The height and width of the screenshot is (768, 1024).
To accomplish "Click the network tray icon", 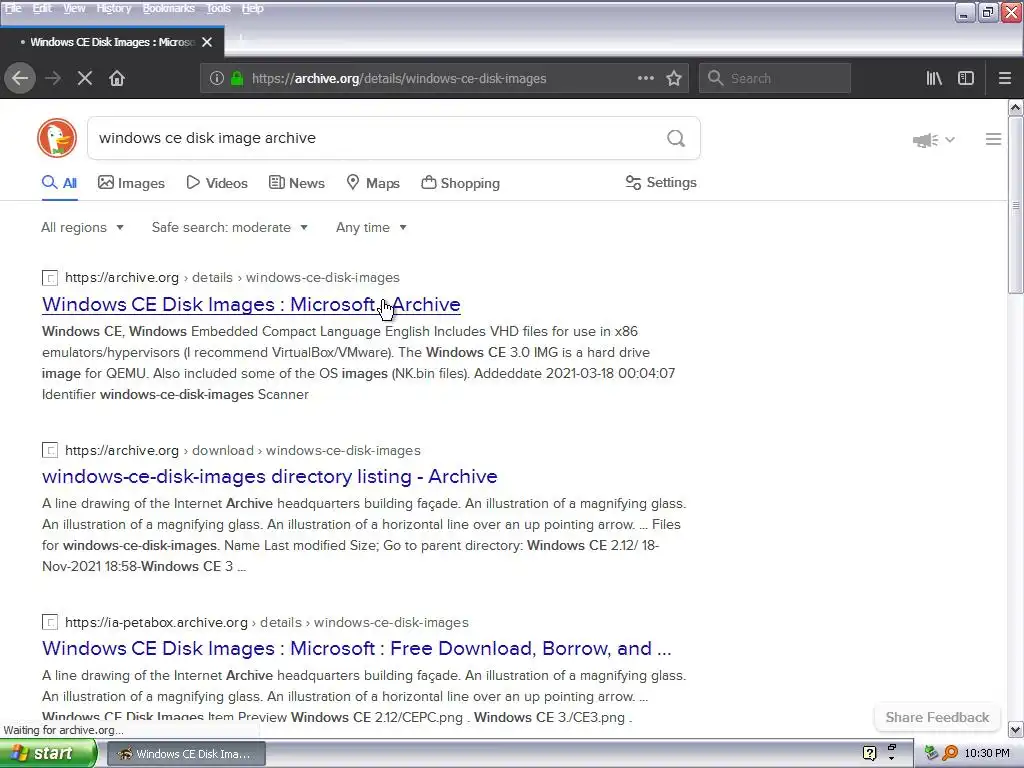I will [931, 754].
